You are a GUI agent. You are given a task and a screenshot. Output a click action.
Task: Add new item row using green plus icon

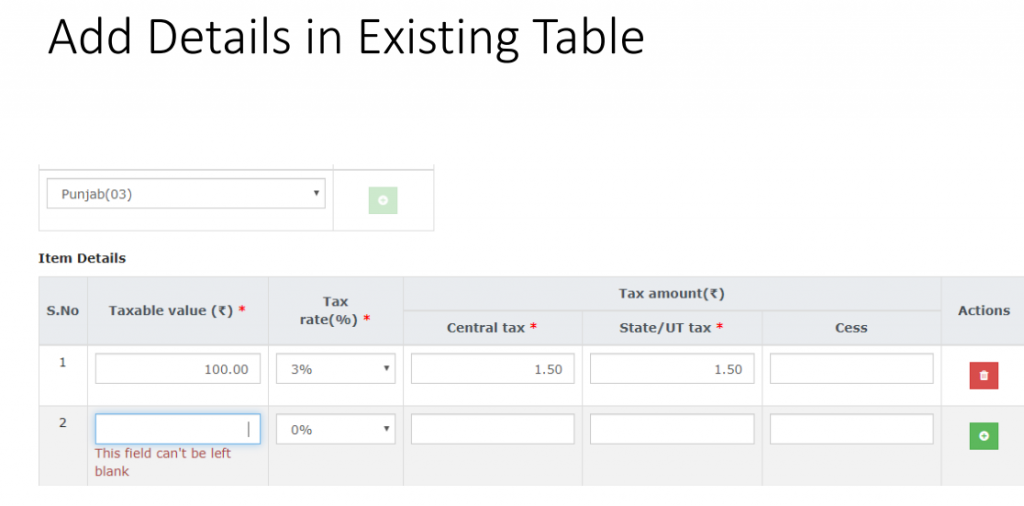click(x=984, y=435)
